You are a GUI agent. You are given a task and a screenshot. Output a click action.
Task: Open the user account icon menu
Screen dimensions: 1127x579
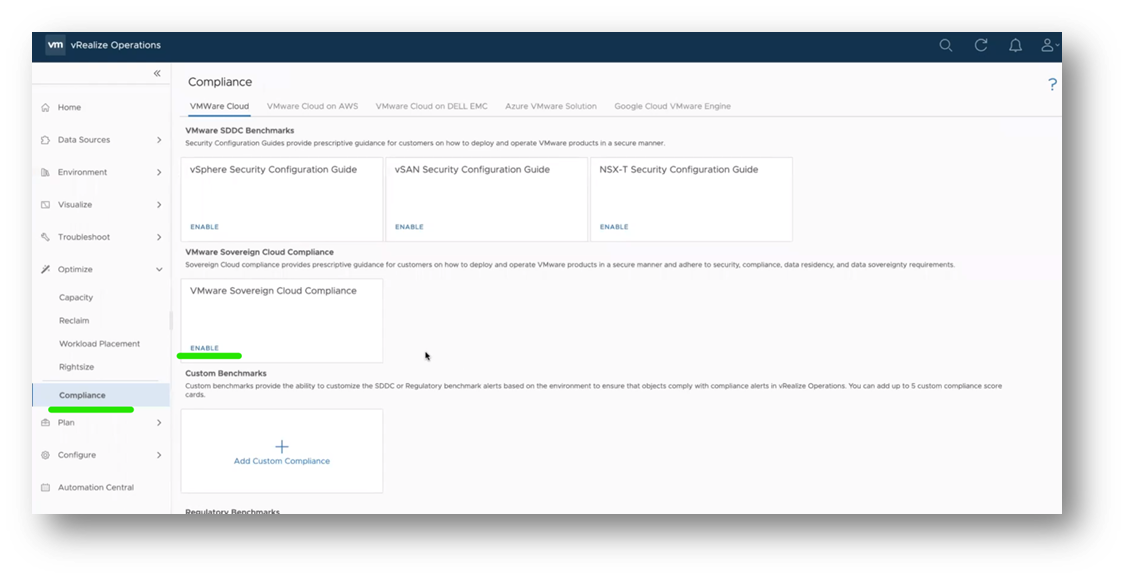1049,45
